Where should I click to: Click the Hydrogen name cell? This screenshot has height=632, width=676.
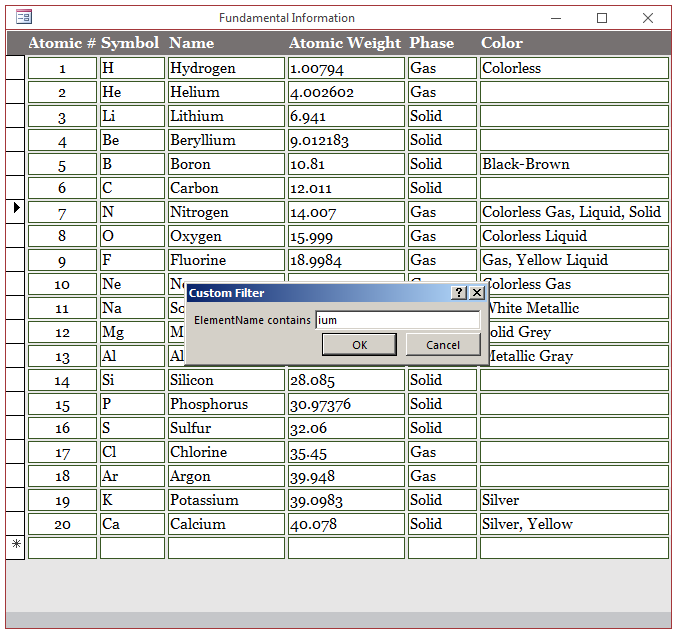(x=226, y=68)
